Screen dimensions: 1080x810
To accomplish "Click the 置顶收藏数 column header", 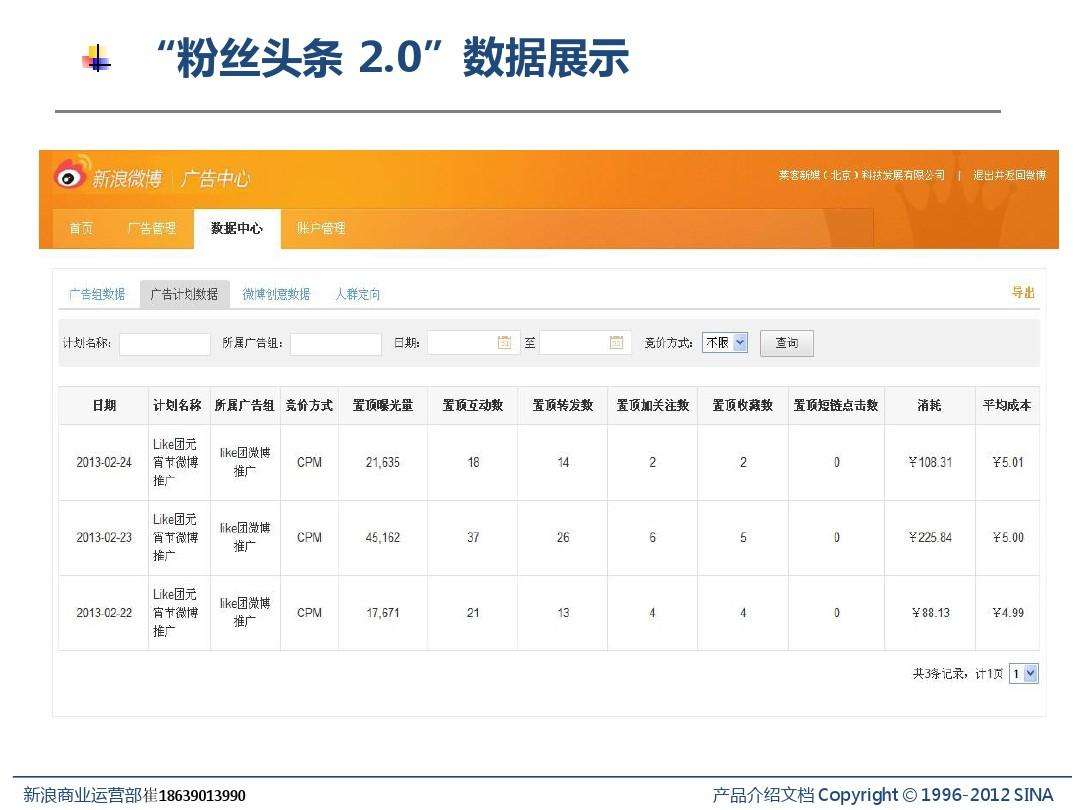I will (x=742, y=405).
